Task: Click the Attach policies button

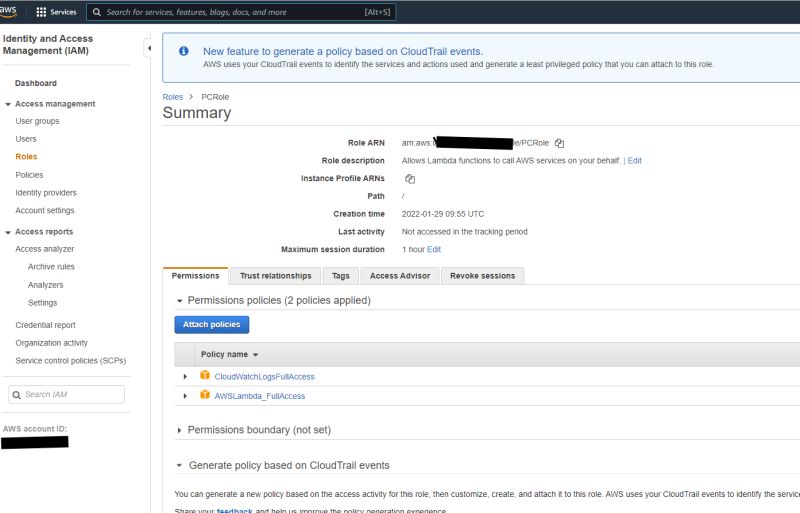Action: pyautogui.click(x=212, y=325)
